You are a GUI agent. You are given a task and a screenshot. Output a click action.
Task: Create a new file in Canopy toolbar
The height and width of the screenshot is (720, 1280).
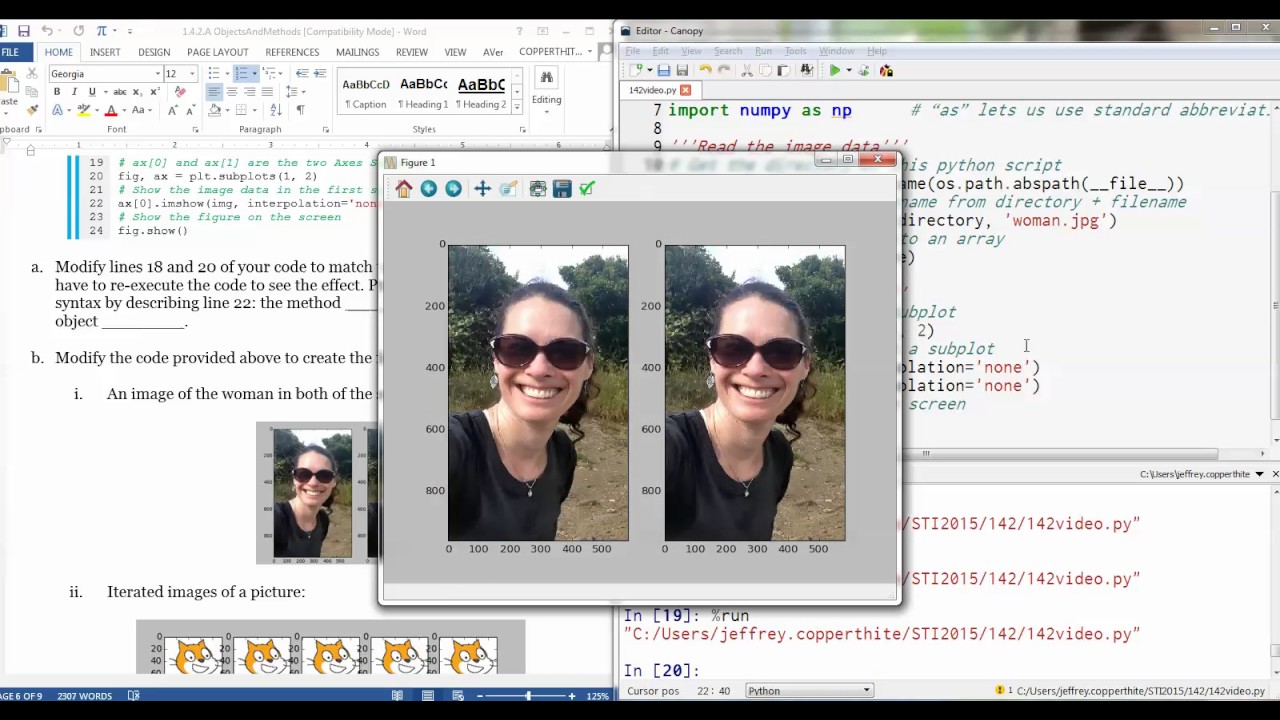pos(634,70)
